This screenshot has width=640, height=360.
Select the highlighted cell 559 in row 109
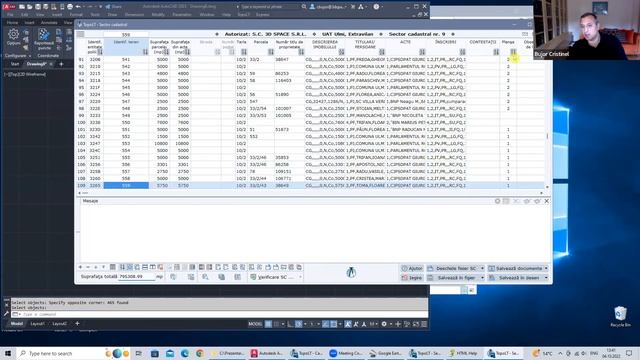coord(126,185)
